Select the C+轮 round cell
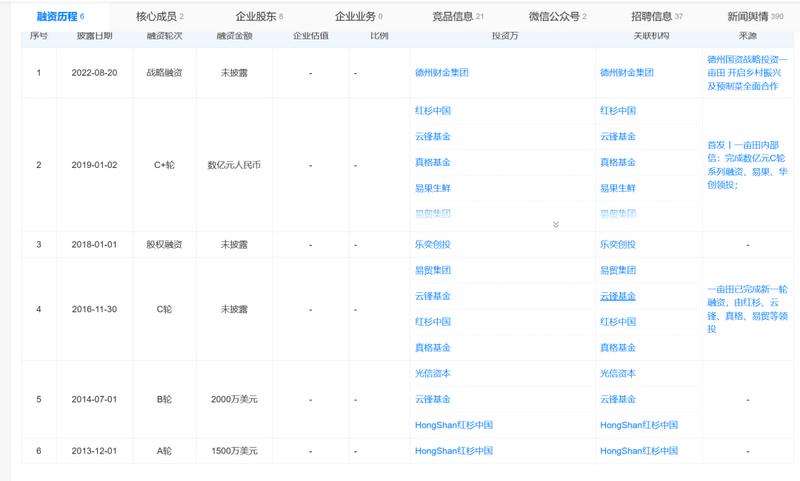Screen dimensions: 800x481 click(x=164, y=165)
